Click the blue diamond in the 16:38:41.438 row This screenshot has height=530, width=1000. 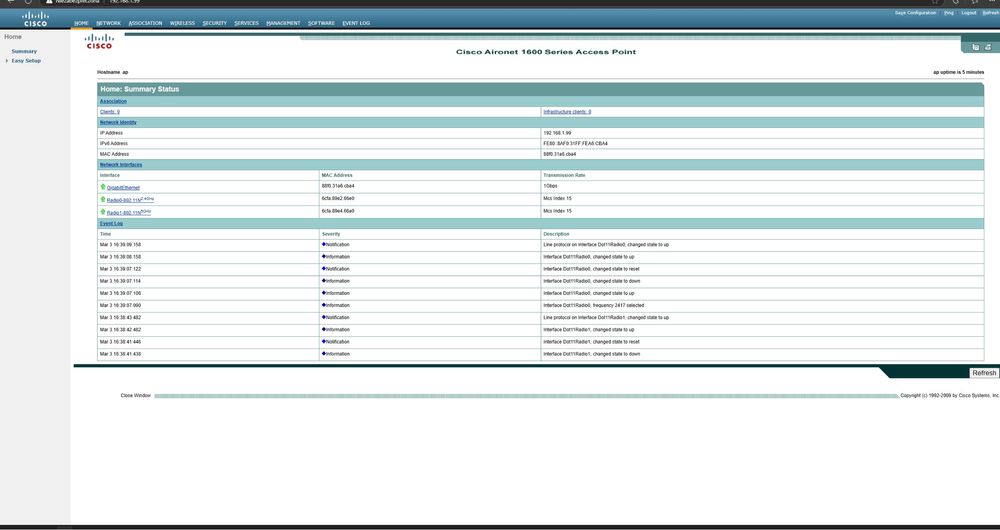pos(324,353)
